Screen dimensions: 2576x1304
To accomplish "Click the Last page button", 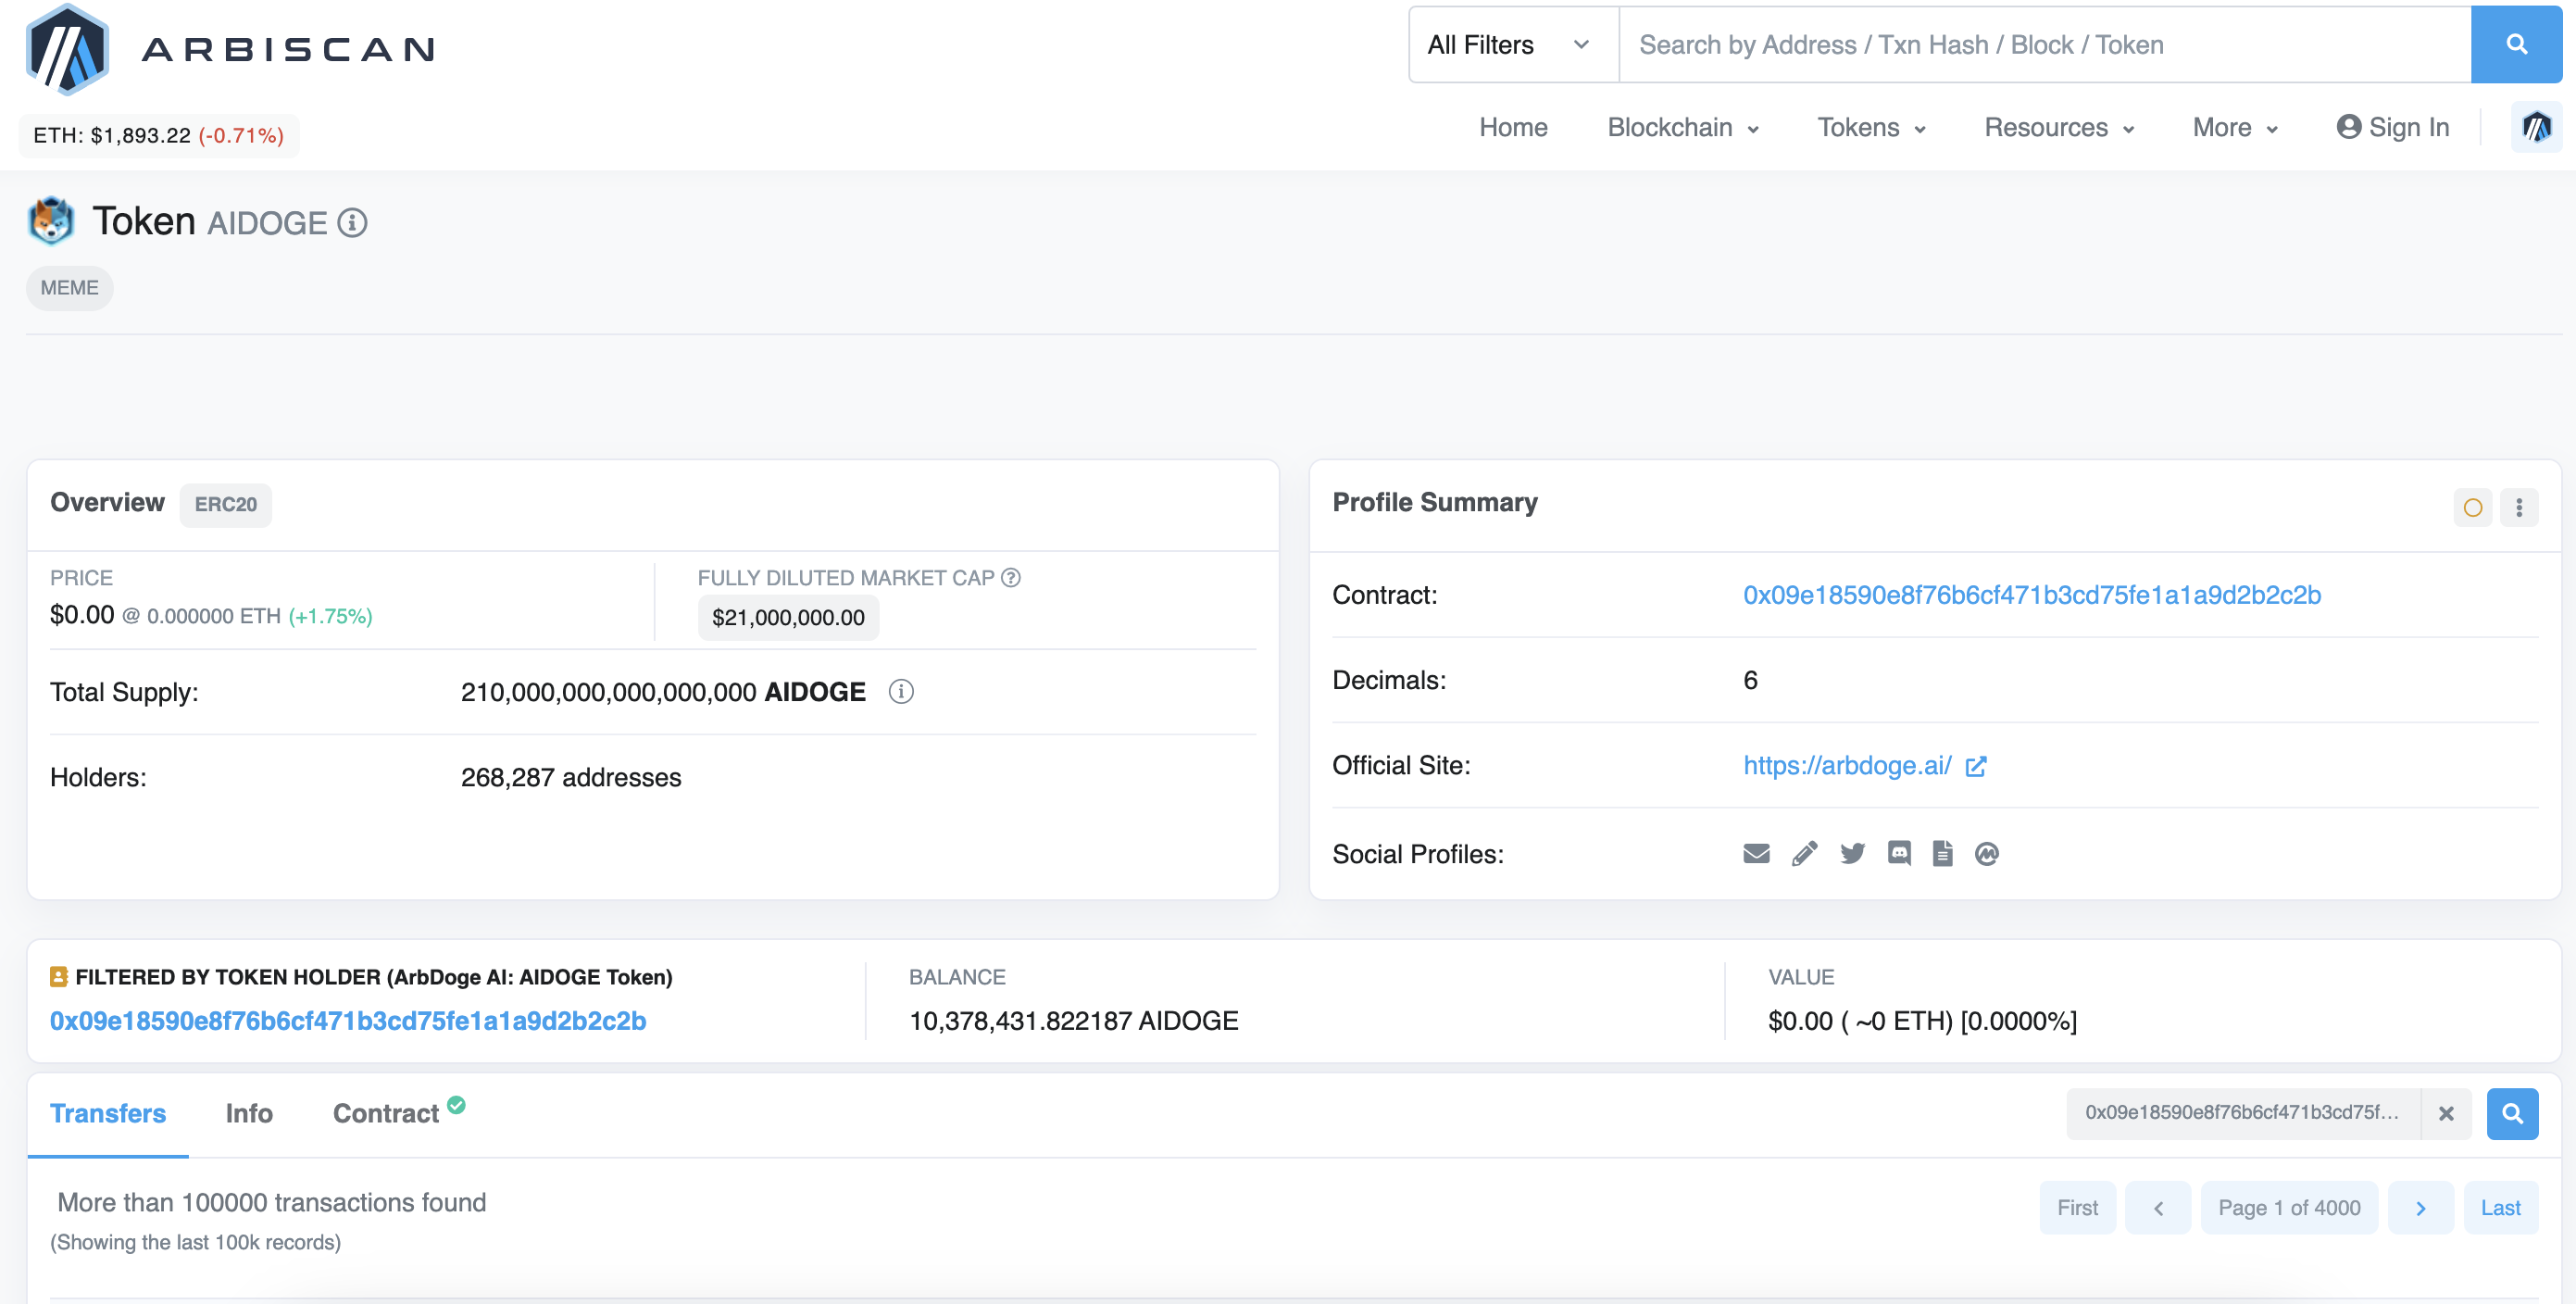I will 2500,1207.
